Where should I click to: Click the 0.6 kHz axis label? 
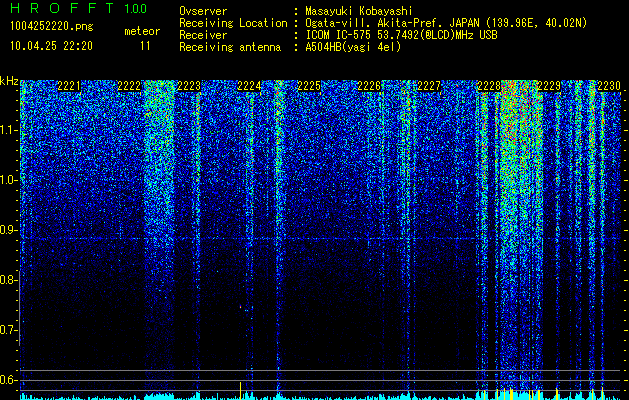(x=9, y=380)
